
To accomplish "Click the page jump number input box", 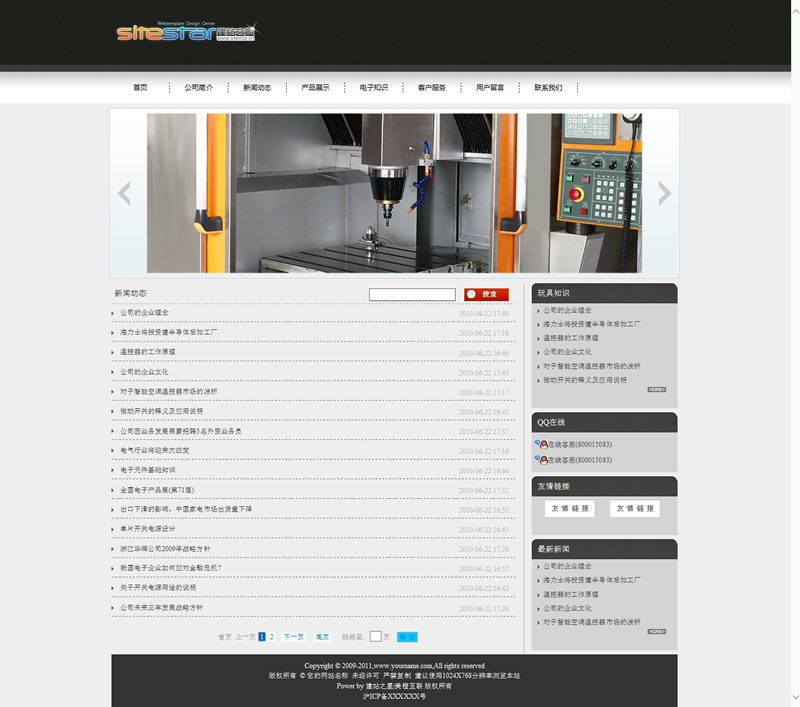I will [376, 636].
